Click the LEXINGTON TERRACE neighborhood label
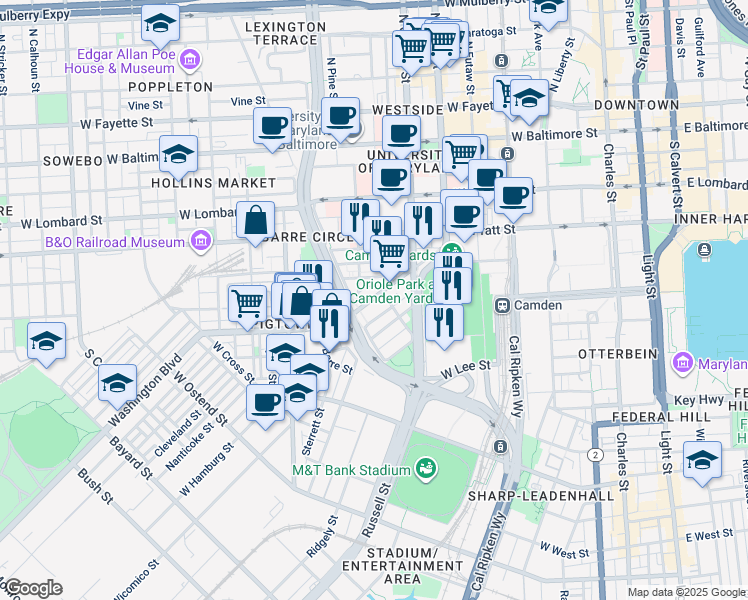 click(x=286, y=33)
